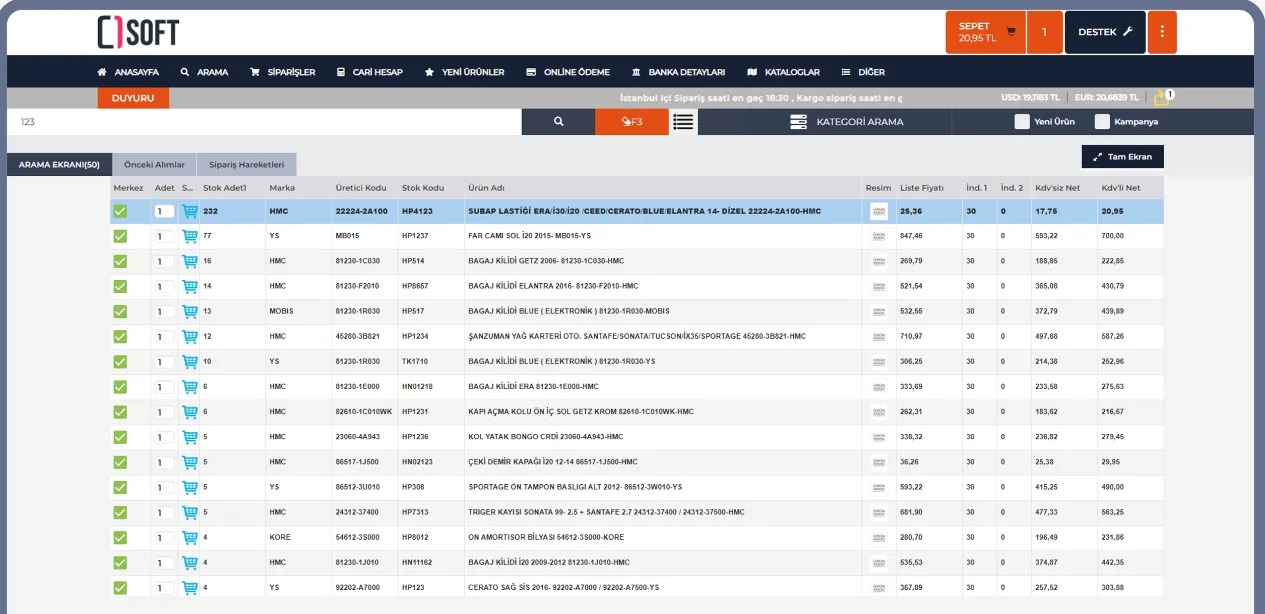1265x614 pixels.
Task: Toggle Merkez checkbox on SUBAP LASTİĞİ row
Action: click(120, 211)
